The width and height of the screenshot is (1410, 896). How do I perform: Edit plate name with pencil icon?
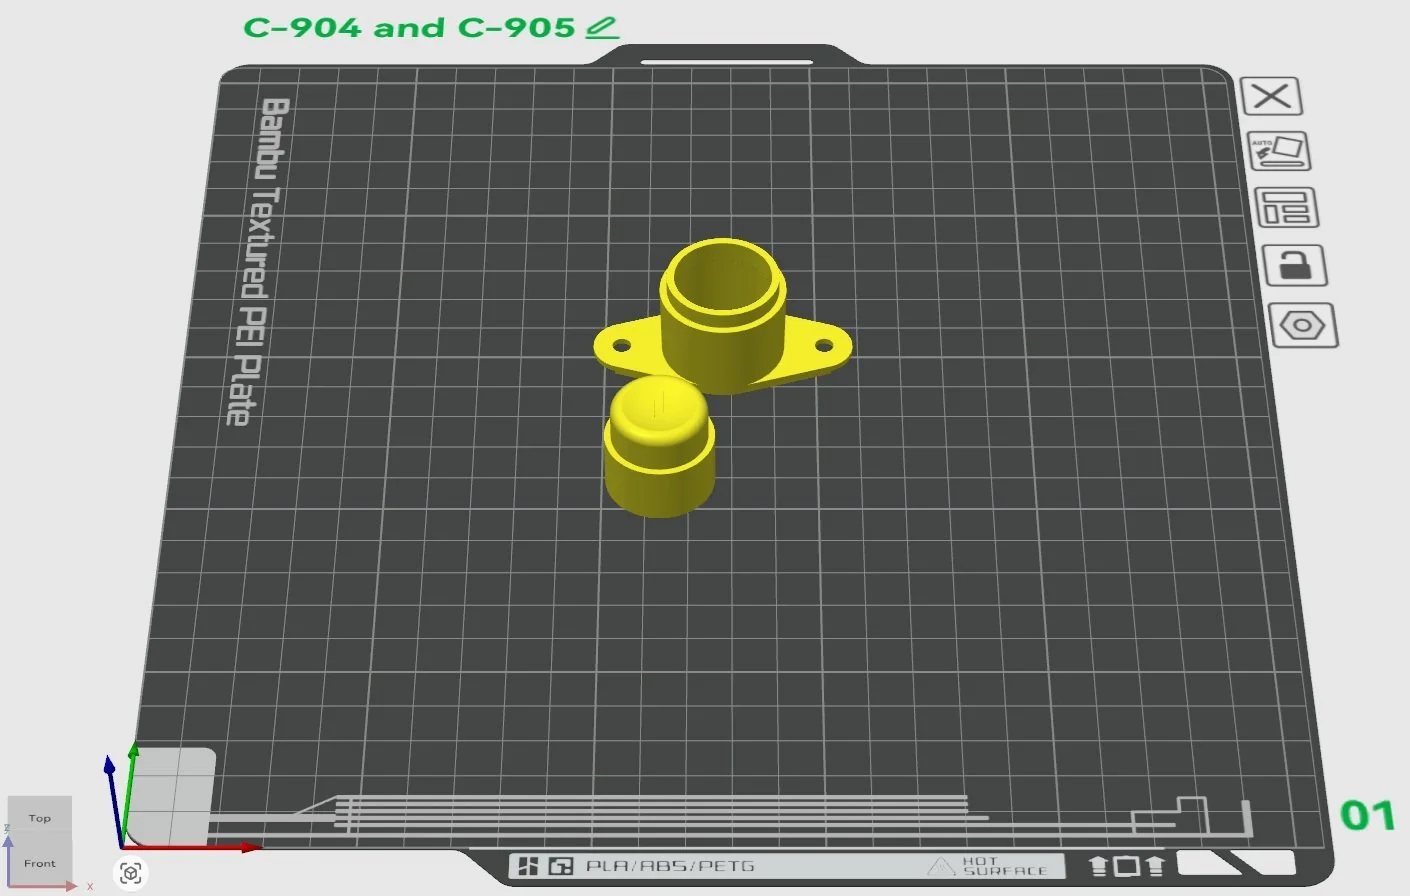pos(602,28)
